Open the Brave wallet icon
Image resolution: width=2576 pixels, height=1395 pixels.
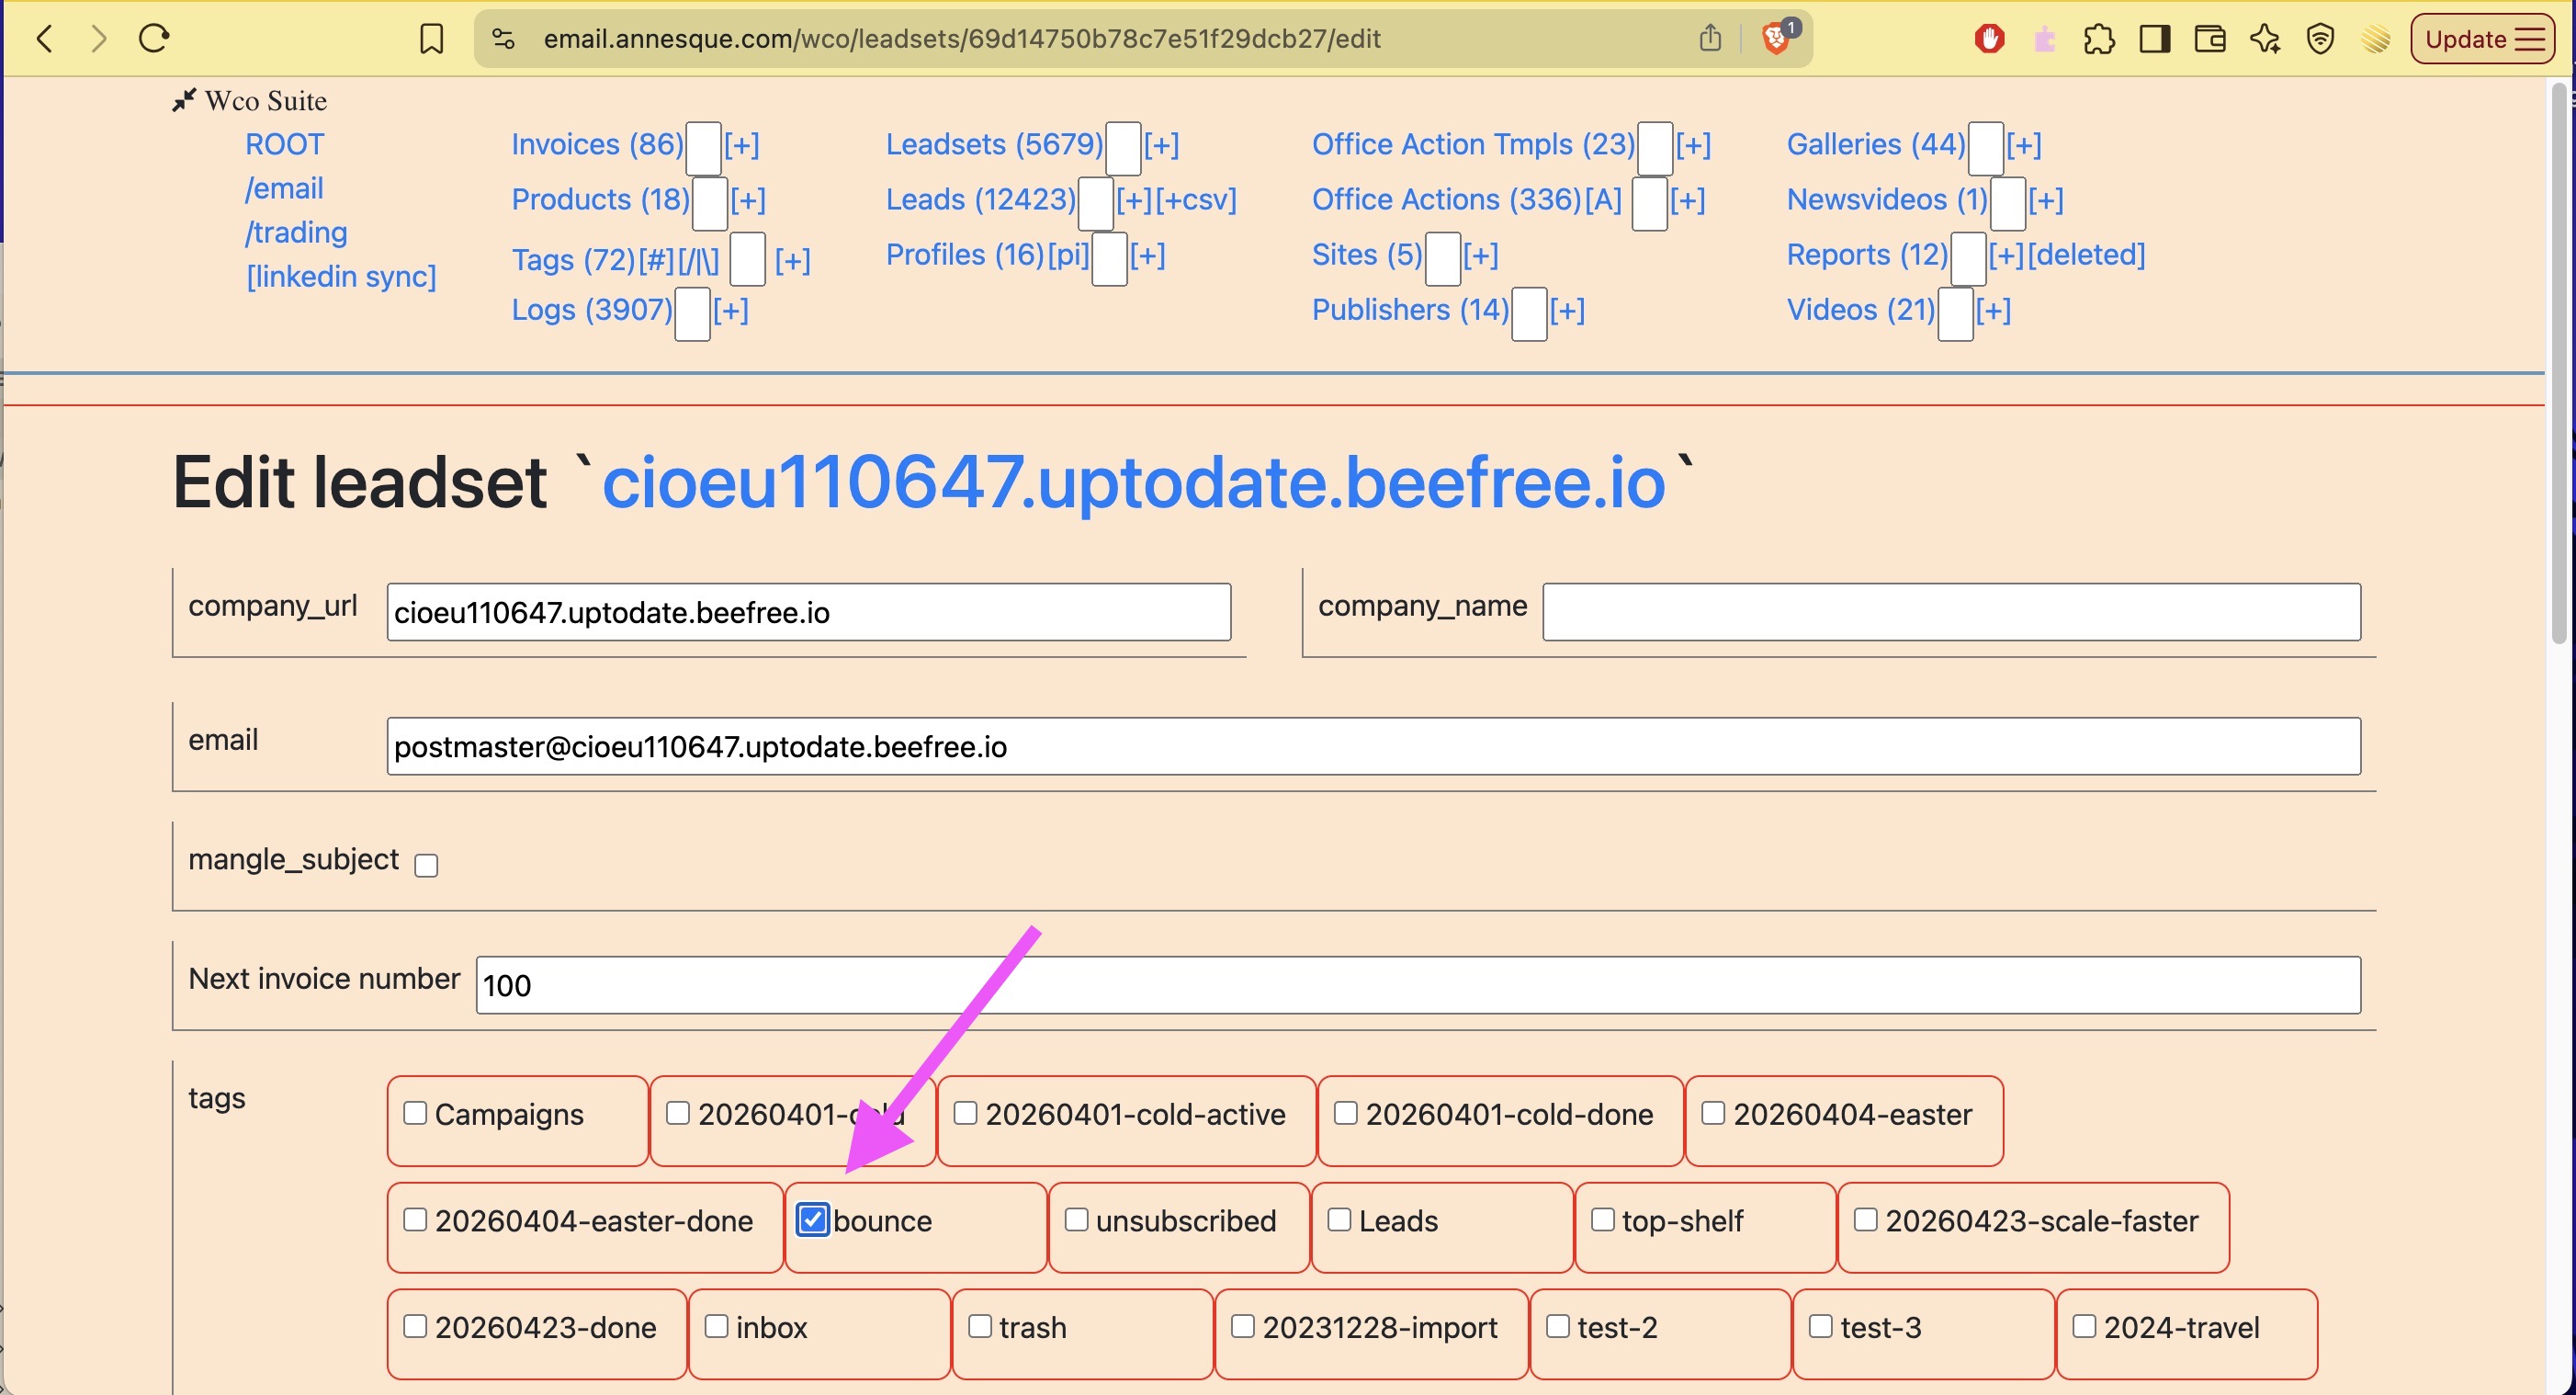pos(2209,39)
